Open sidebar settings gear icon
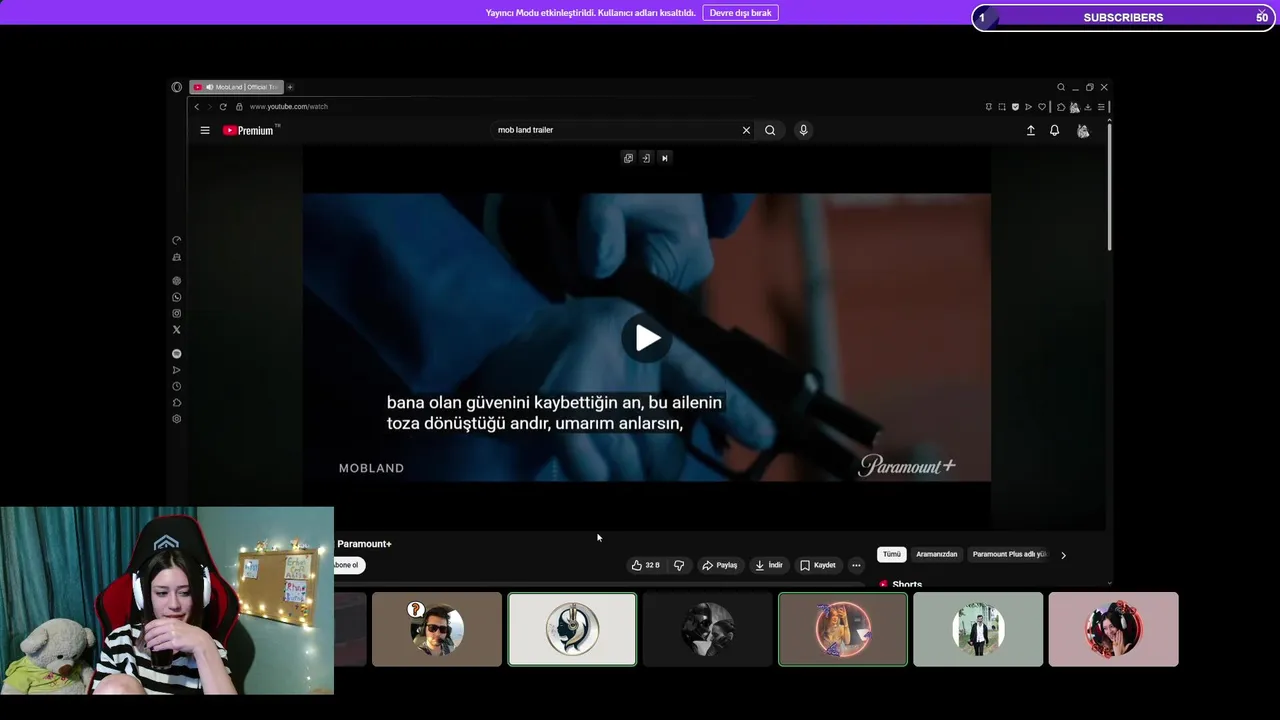This screenshot has width=1280, height=720. pyautogui.click(x=177, y=419)
